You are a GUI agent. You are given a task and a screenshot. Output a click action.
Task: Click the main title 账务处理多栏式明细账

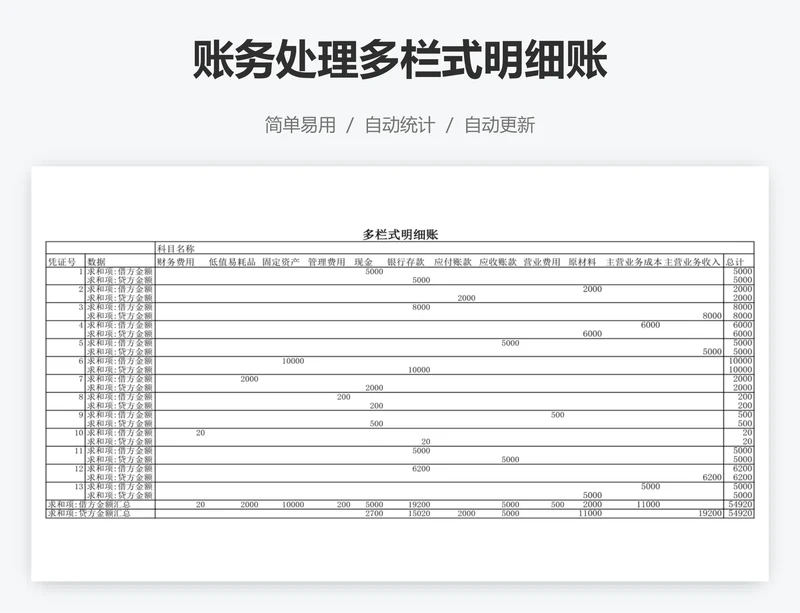pyautogui.click(x=400, y=59)
